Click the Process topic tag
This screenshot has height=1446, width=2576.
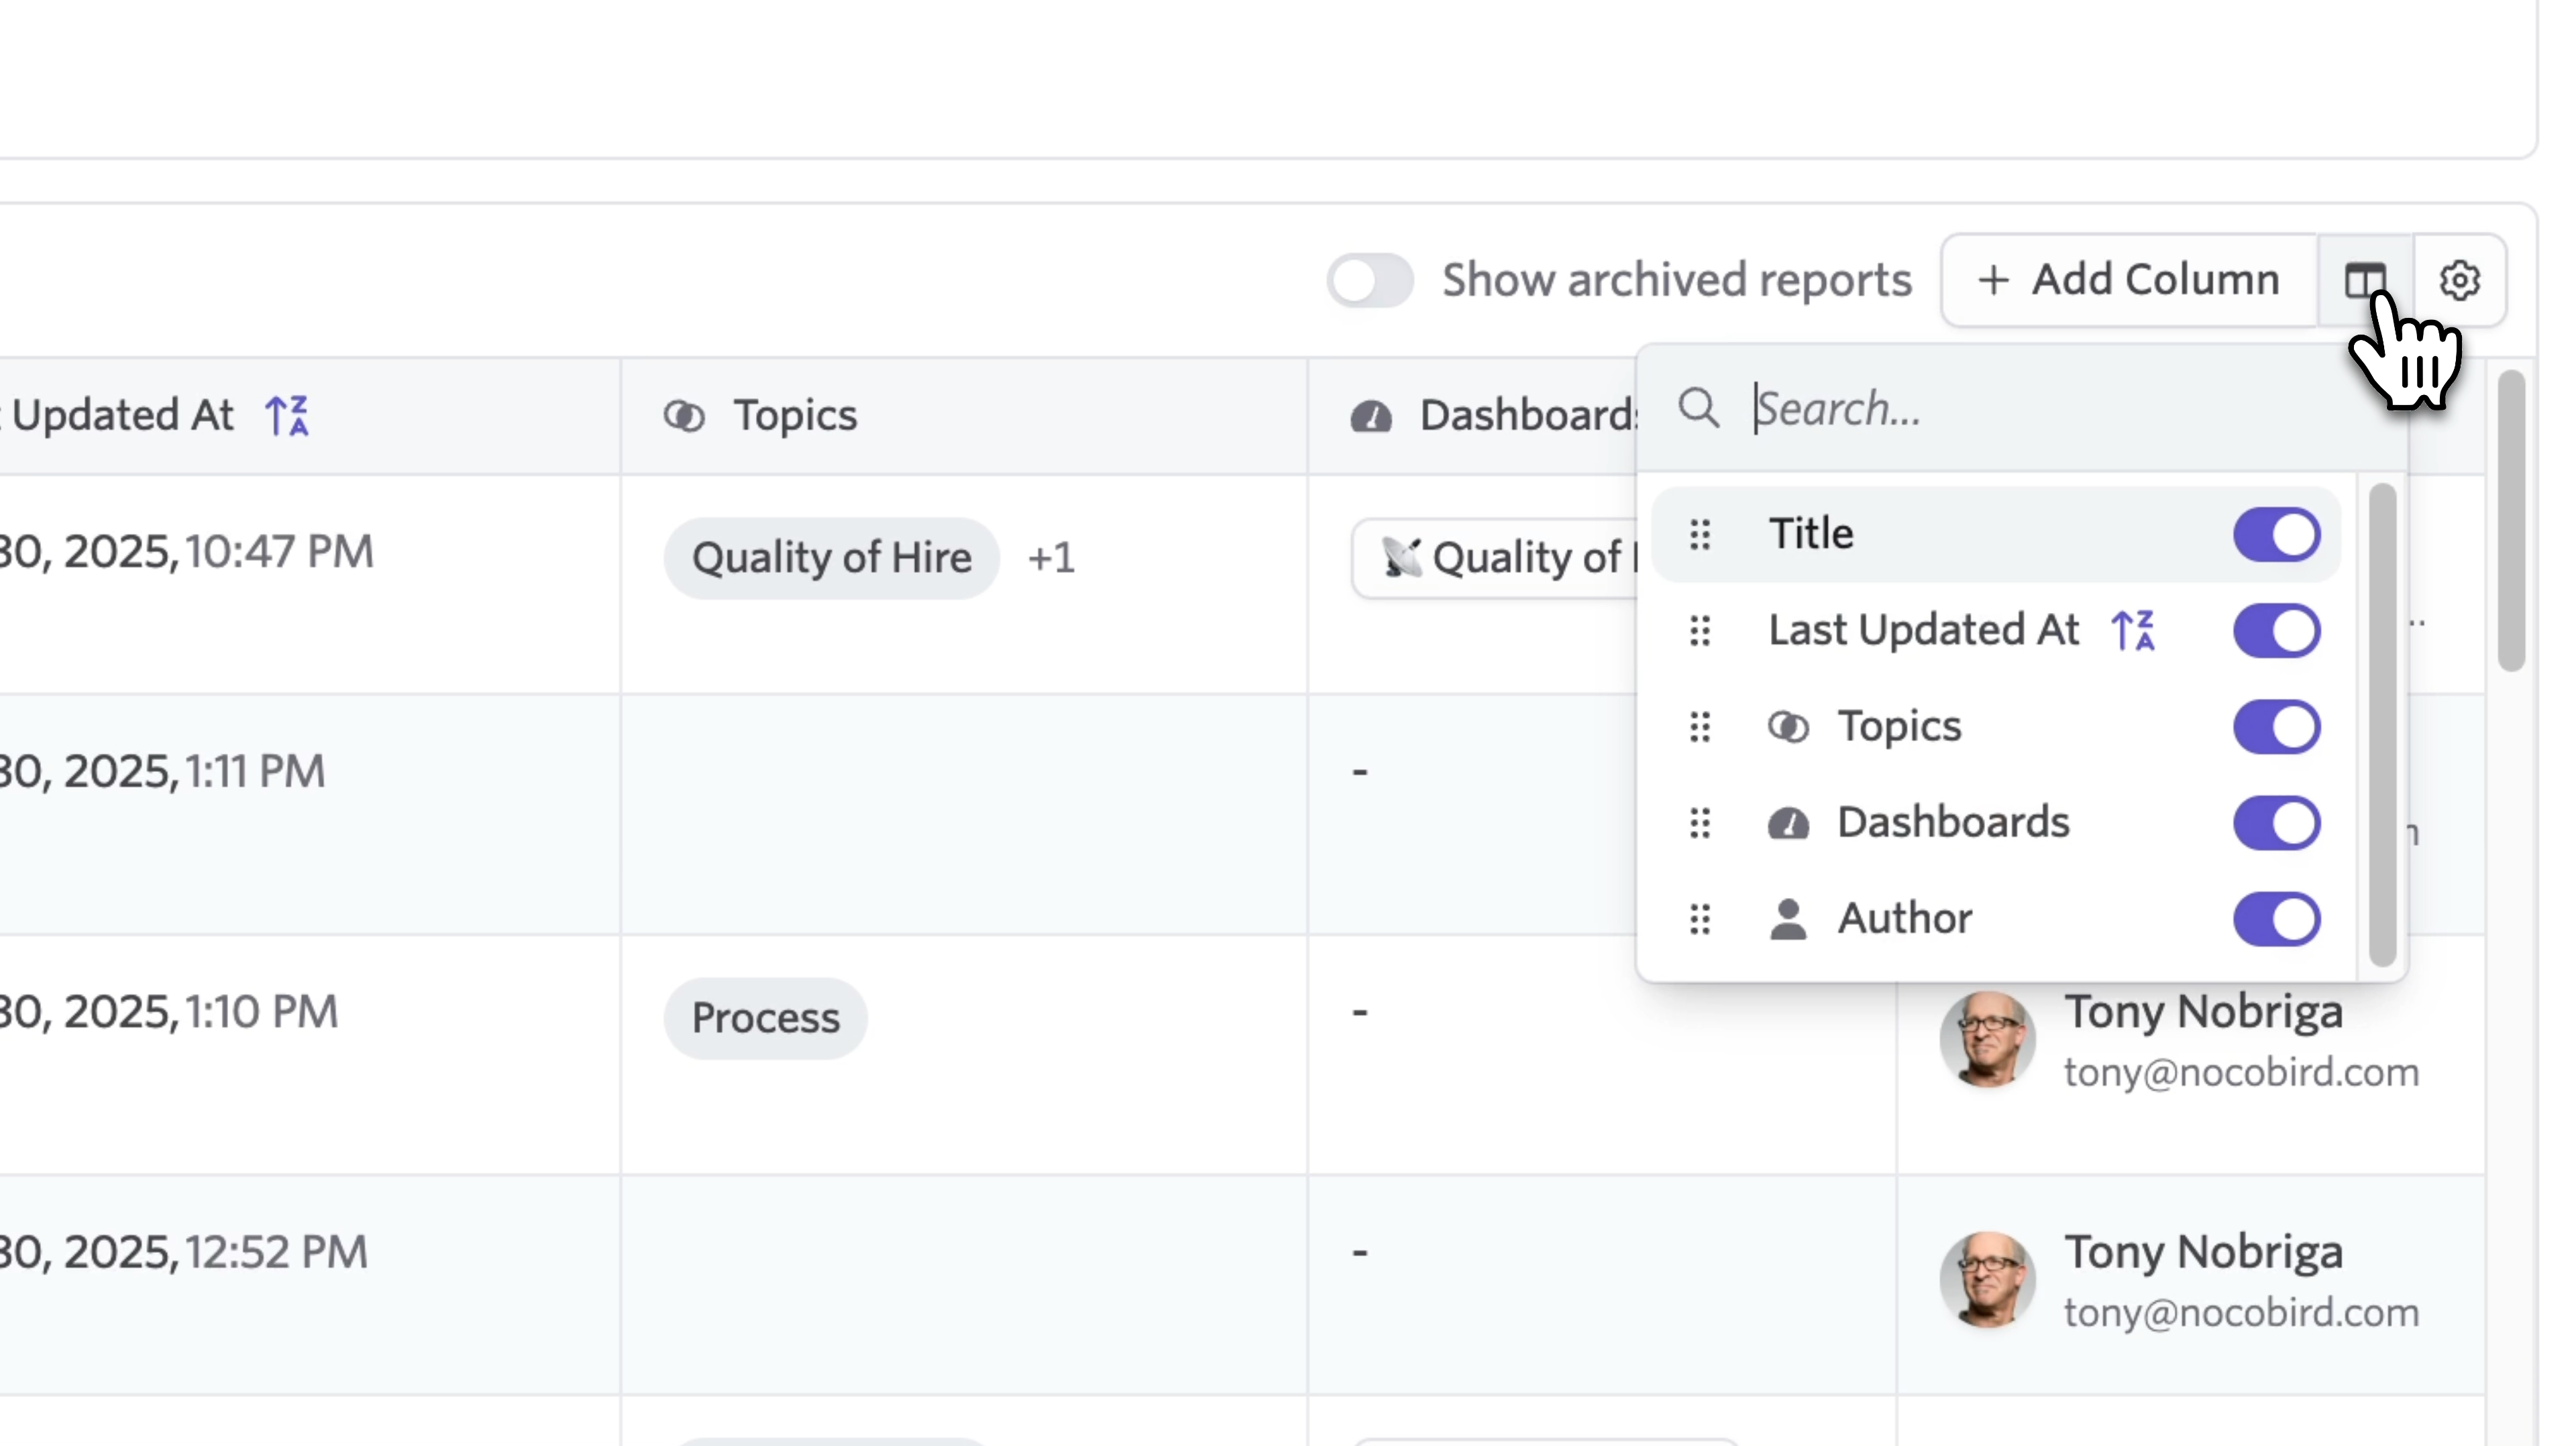[x=765, y=1018]
